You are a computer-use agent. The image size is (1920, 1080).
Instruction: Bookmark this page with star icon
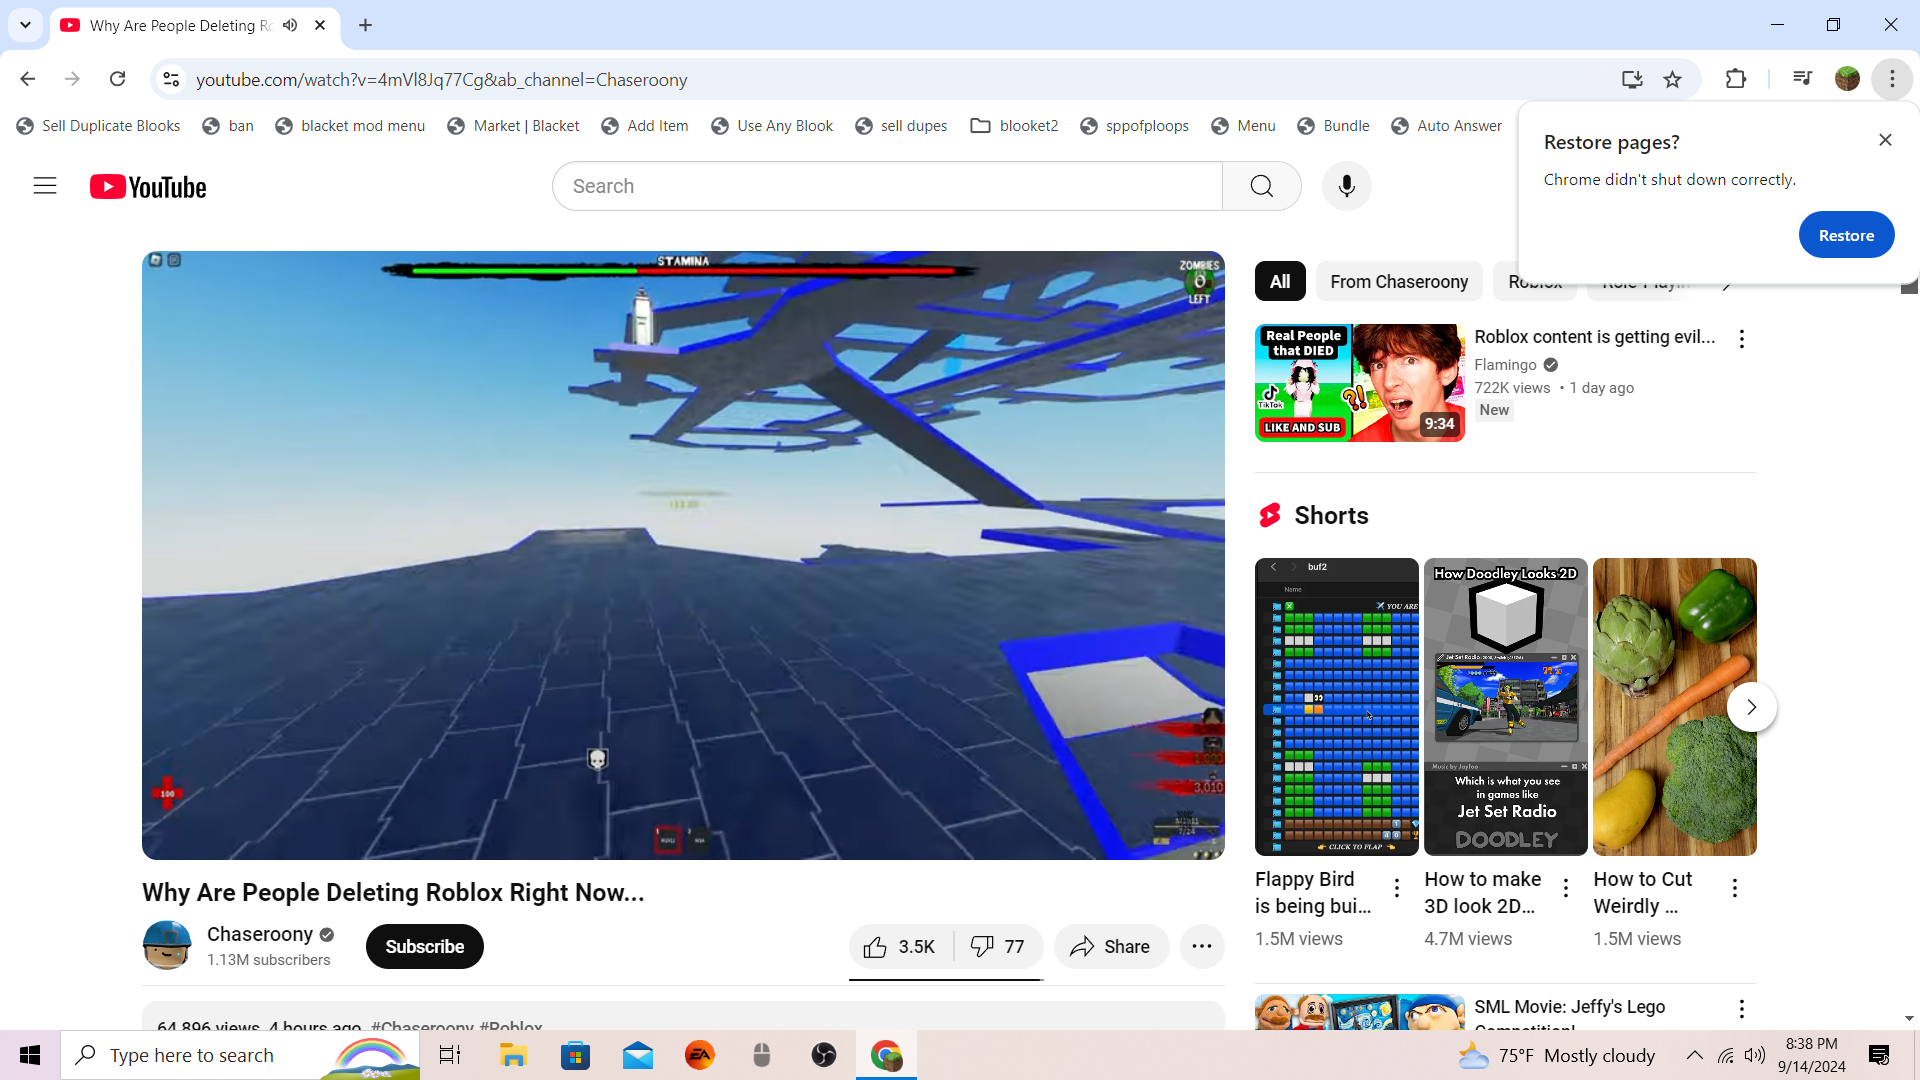point(1672,80)
